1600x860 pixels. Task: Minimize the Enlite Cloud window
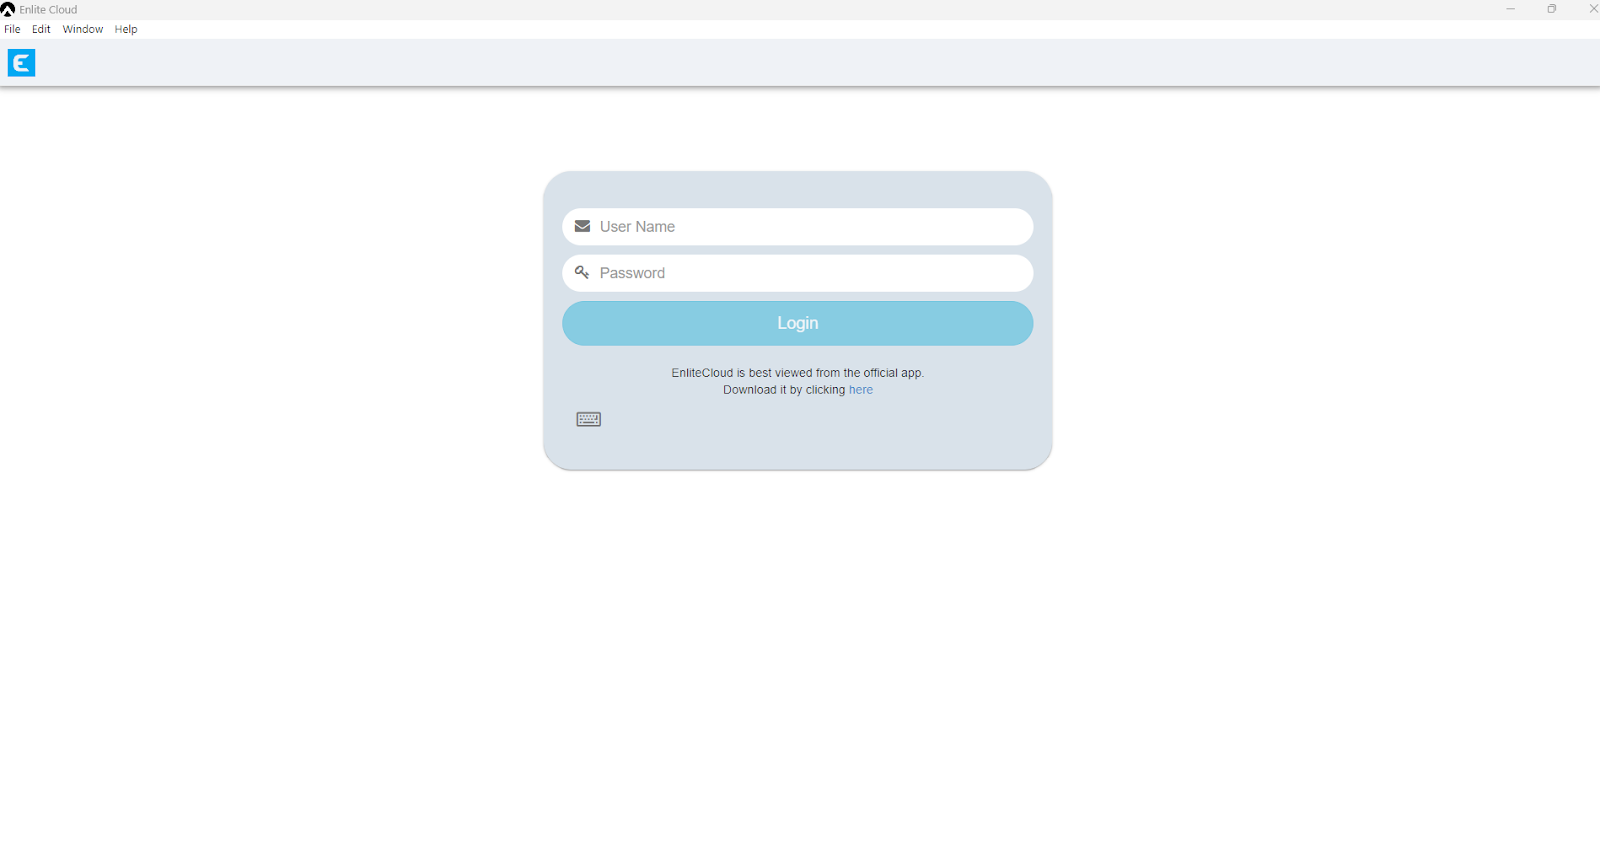tap(1511, 9)
